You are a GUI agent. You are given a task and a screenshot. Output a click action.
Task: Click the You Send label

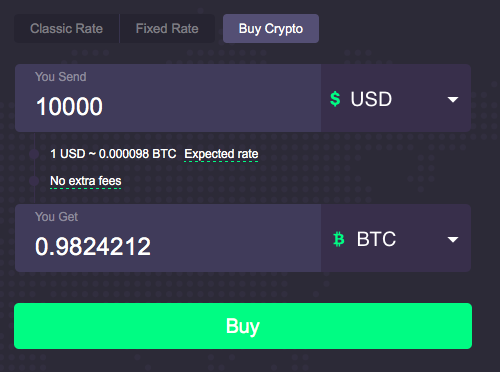[61, 77]
